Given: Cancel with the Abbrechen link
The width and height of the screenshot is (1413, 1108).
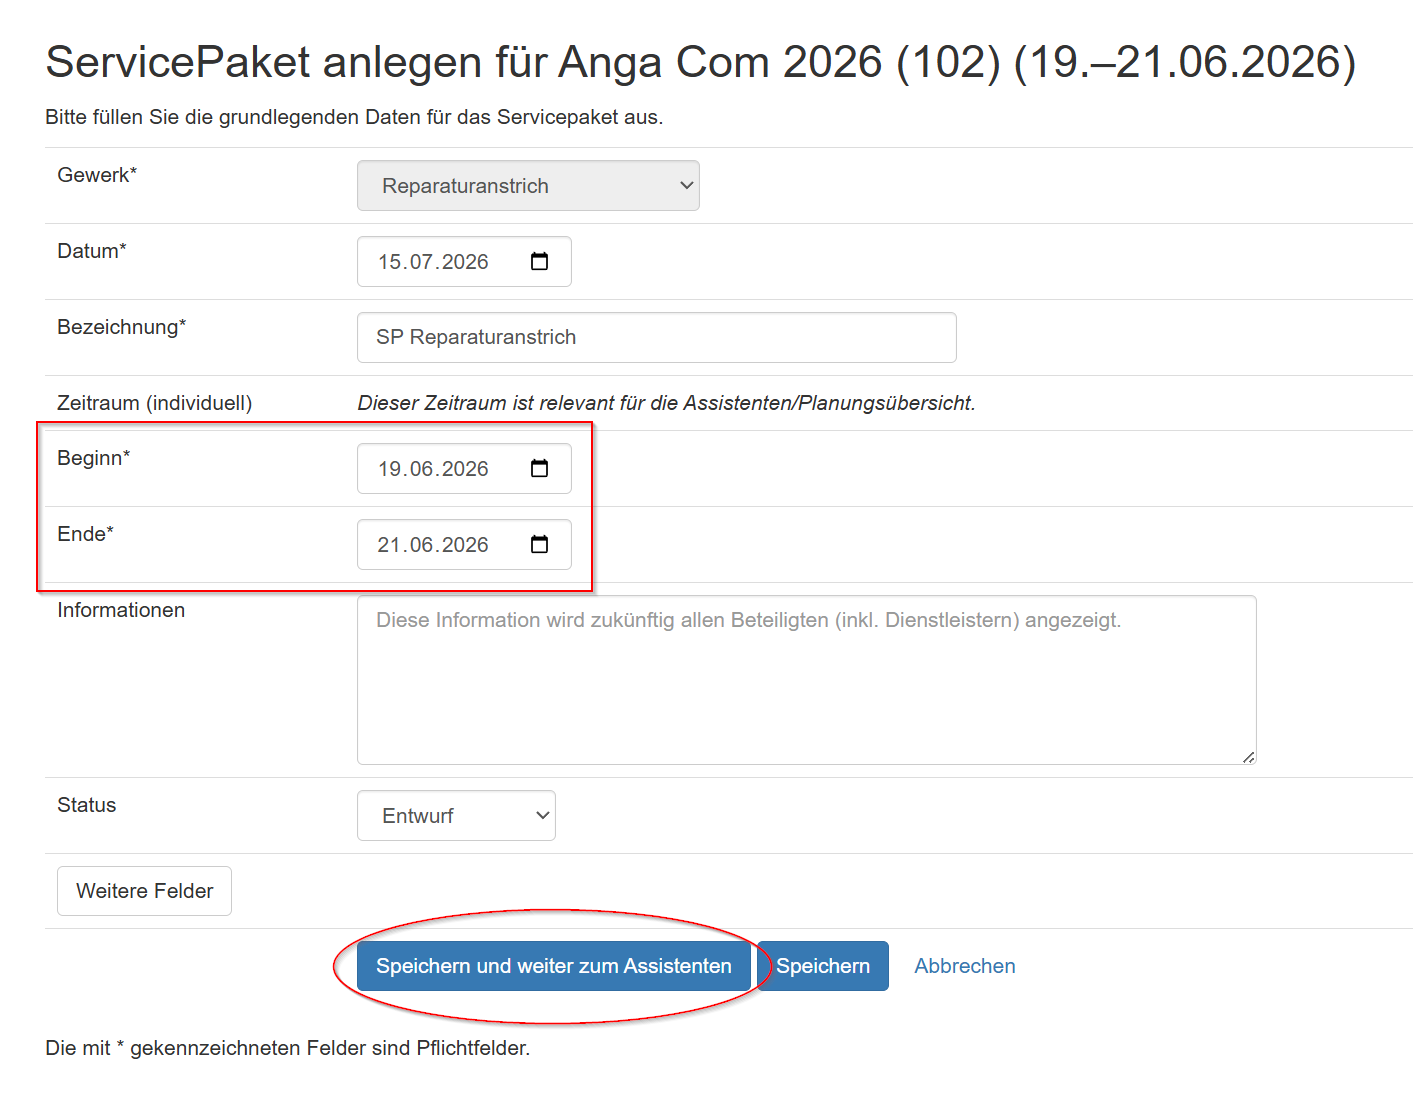Looking at the screenshot, I should 965,966.
